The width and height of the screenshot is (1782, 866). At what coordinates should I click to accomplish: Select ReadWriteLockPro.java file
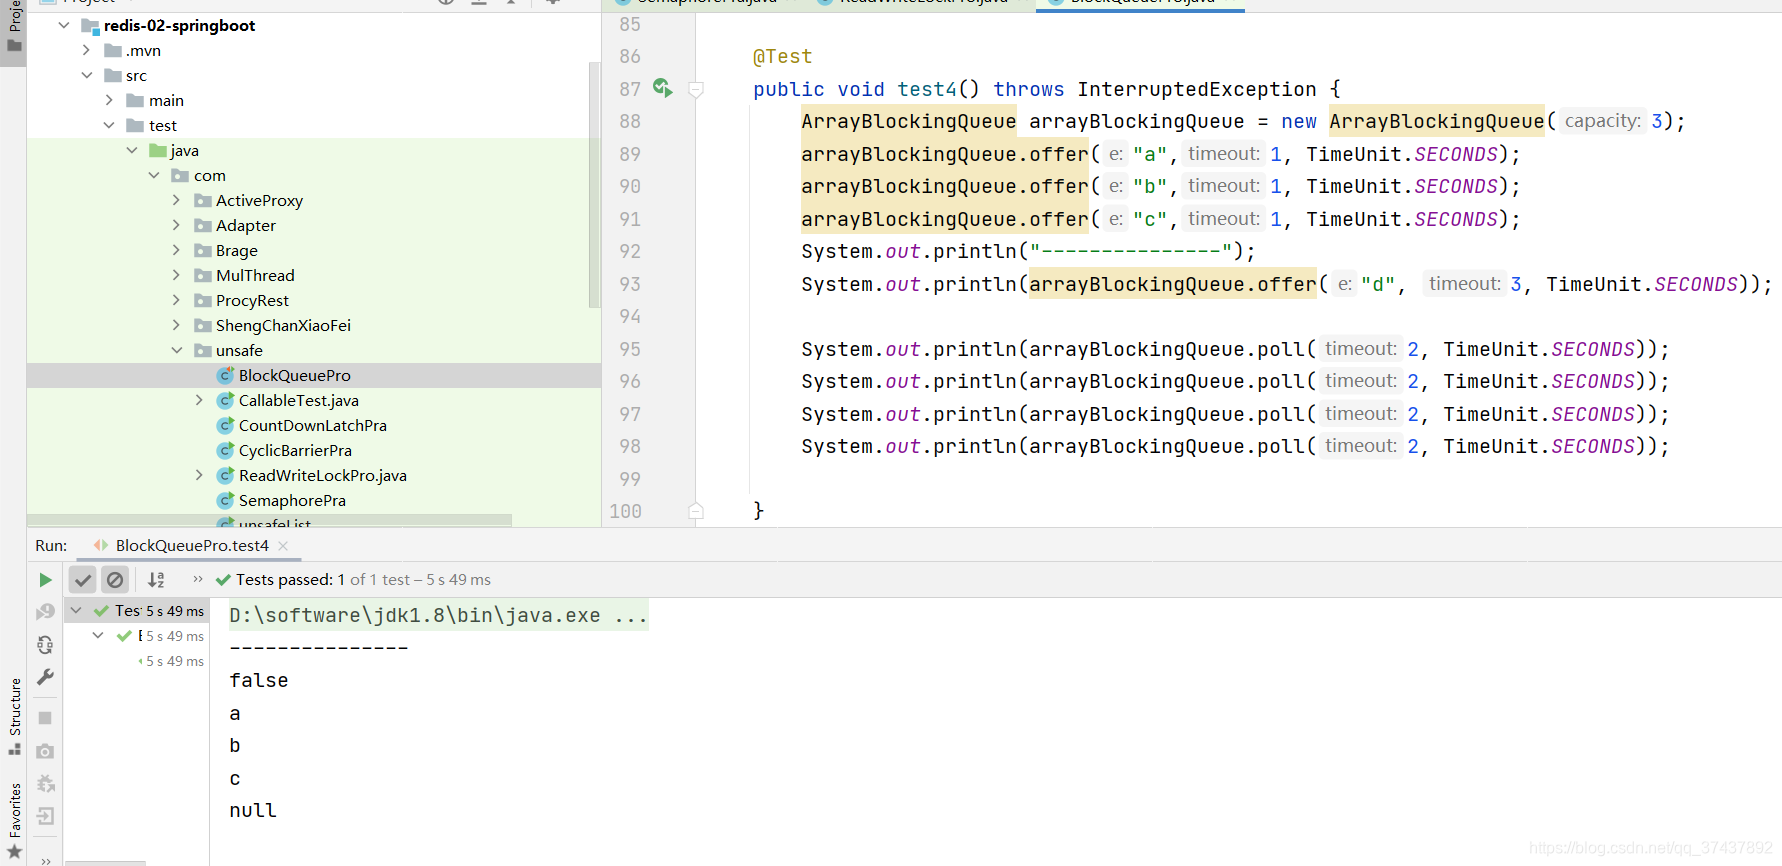(322, 475)
